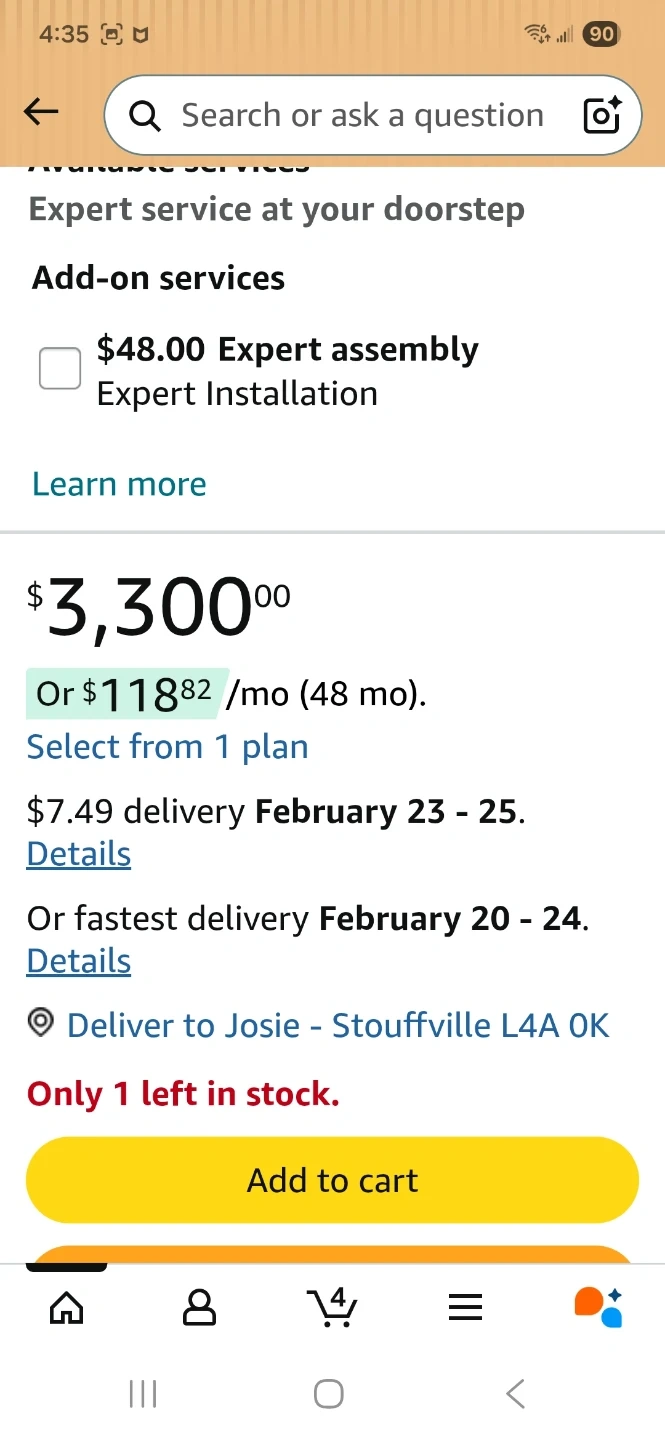
Task: Launch the Rufus AI assistant icon
Action: point(598,1307)
